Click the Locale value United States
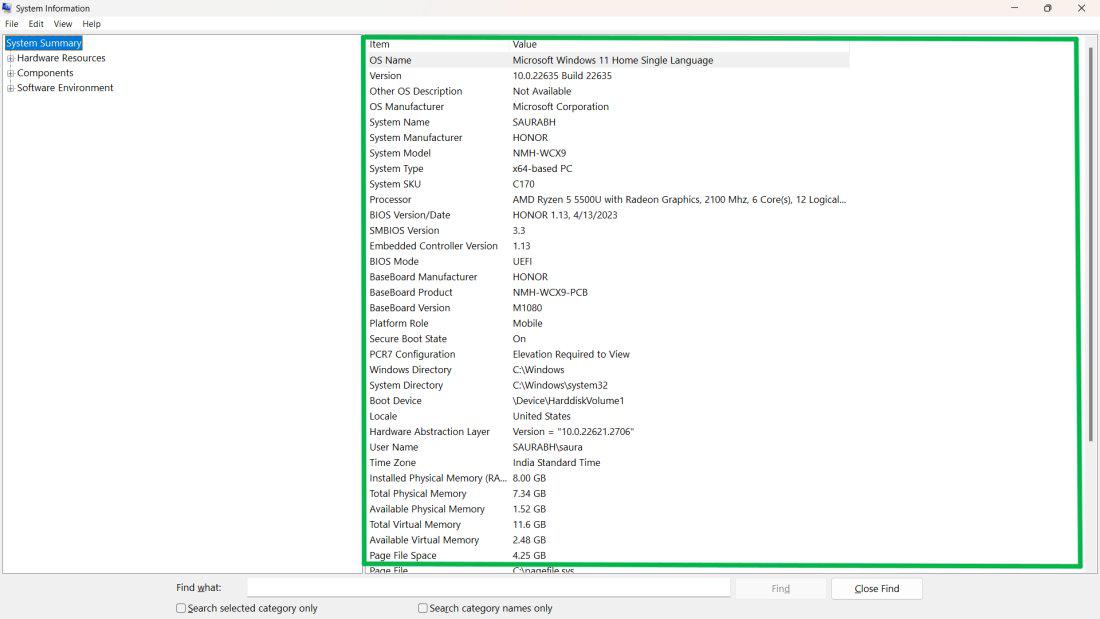Image resolution: width=1100 pixels, height=619 pixels. [541, 415]
